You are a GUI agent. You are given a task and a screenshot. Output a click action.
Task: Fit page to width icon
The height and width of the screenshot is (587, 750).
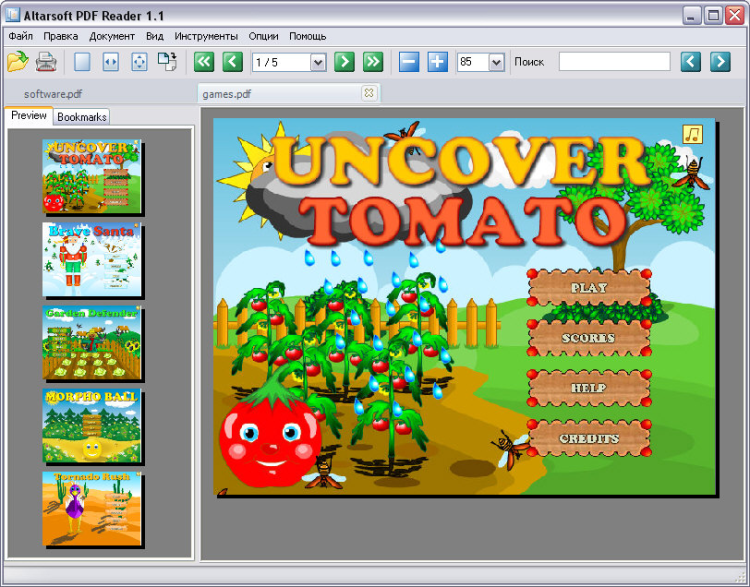(x=110, y=62)
